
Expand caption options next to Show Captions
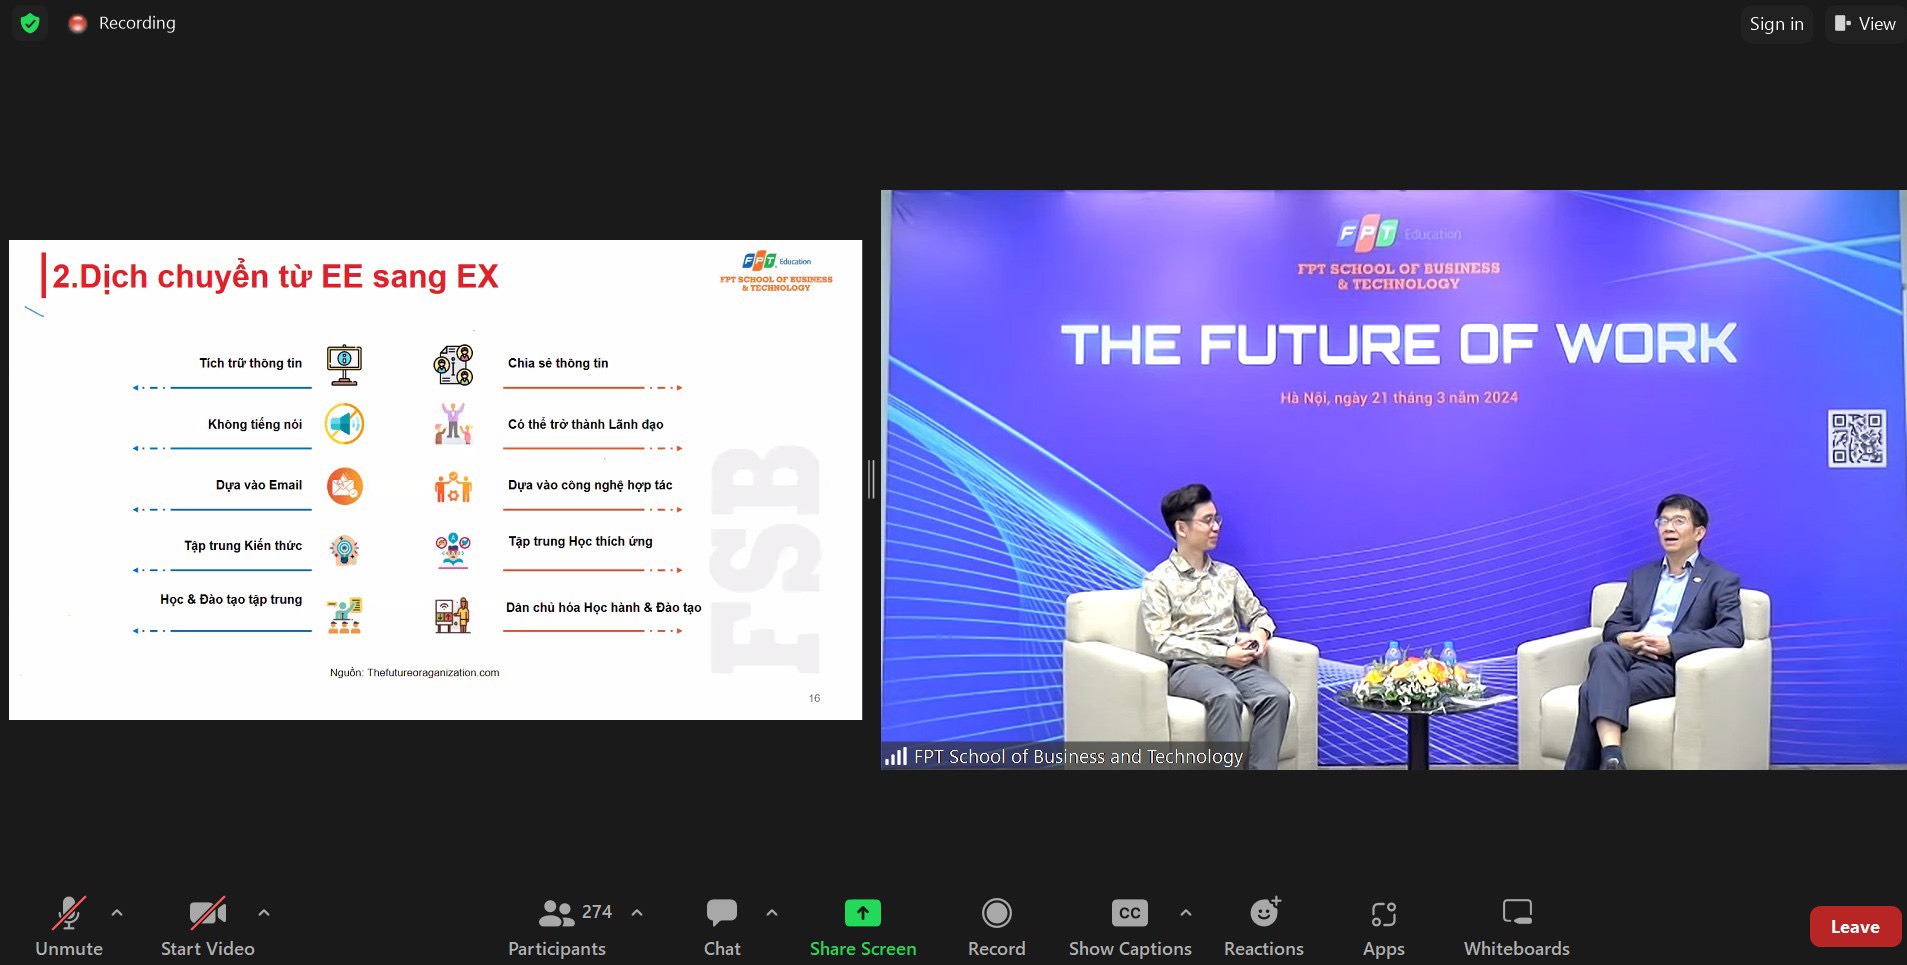(1186, 913)
